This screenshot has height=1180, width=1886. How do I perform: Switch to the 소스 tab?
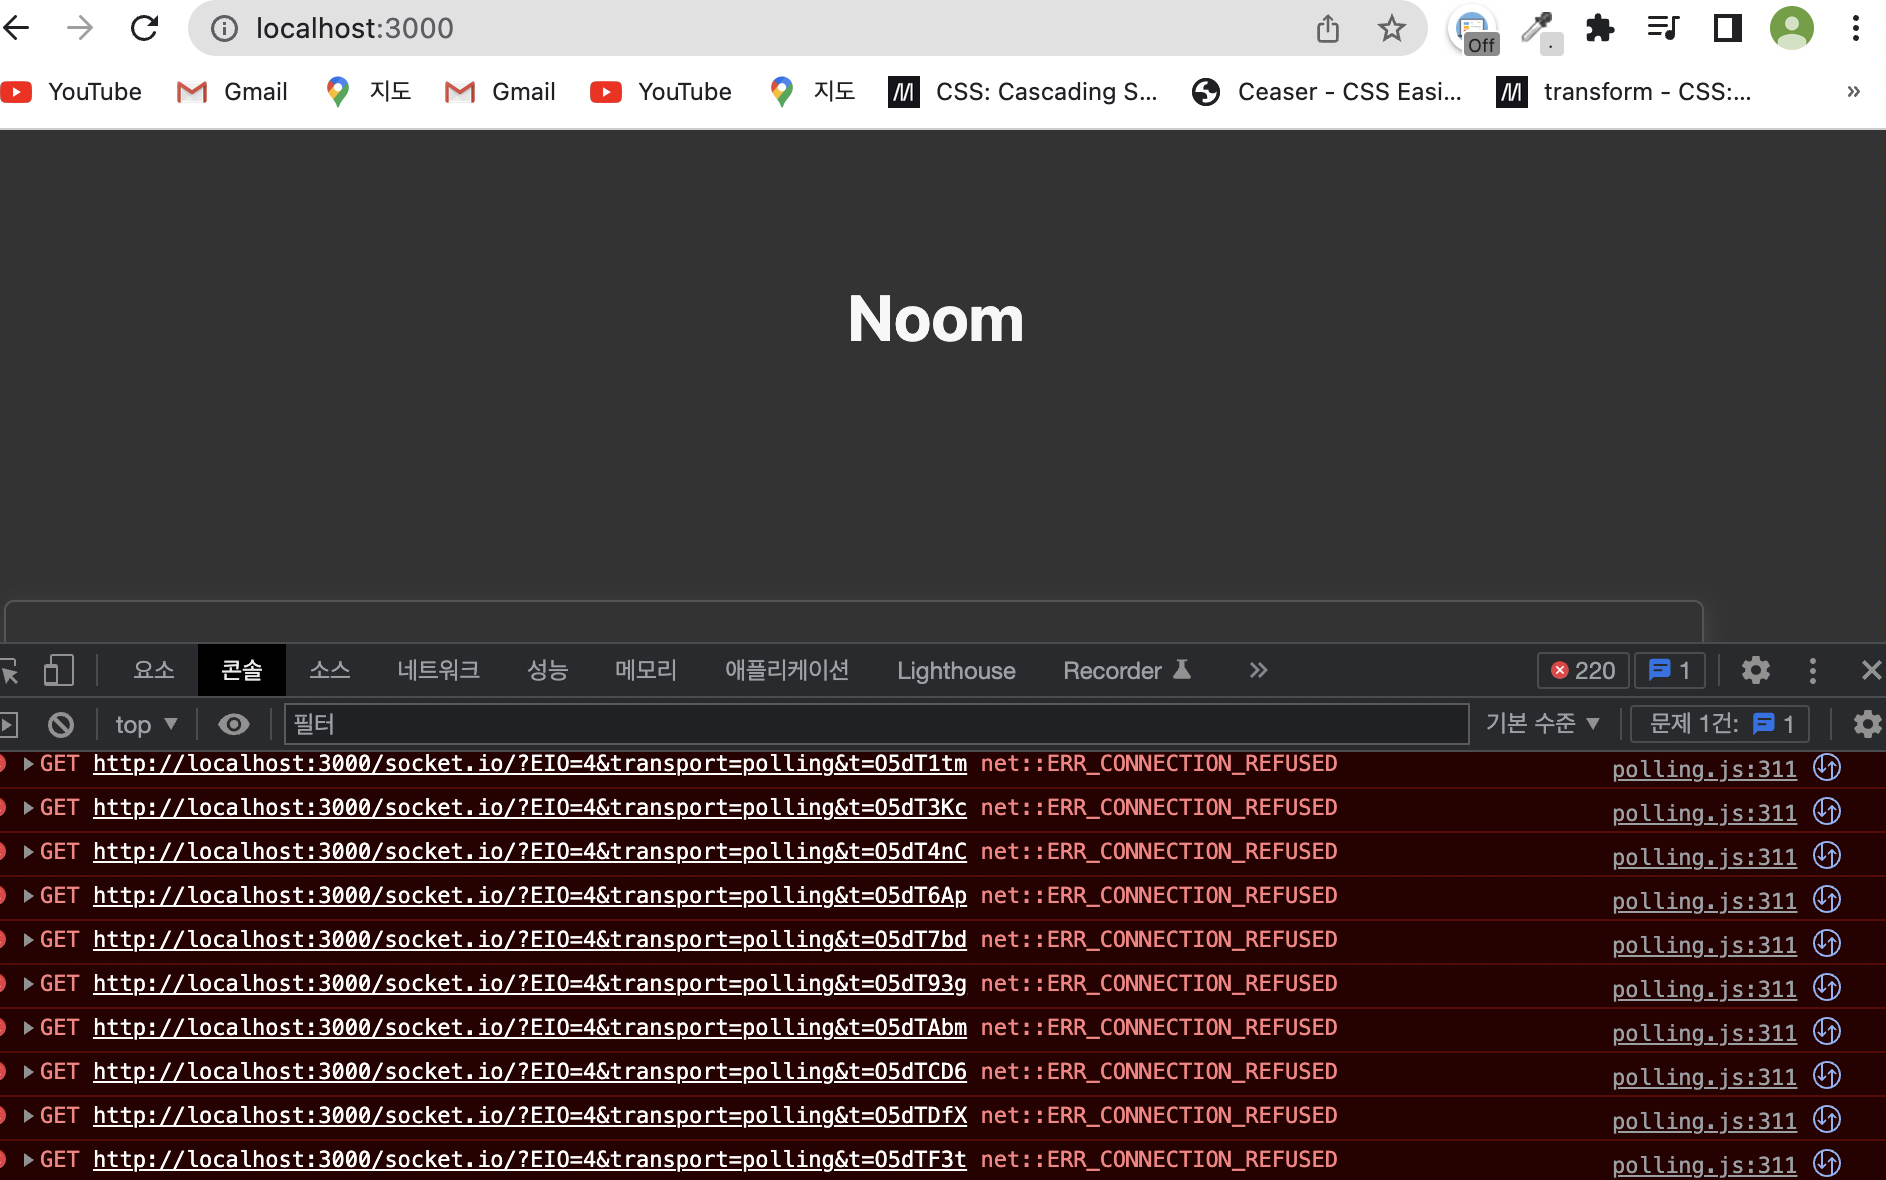click(x=330, y=670)
